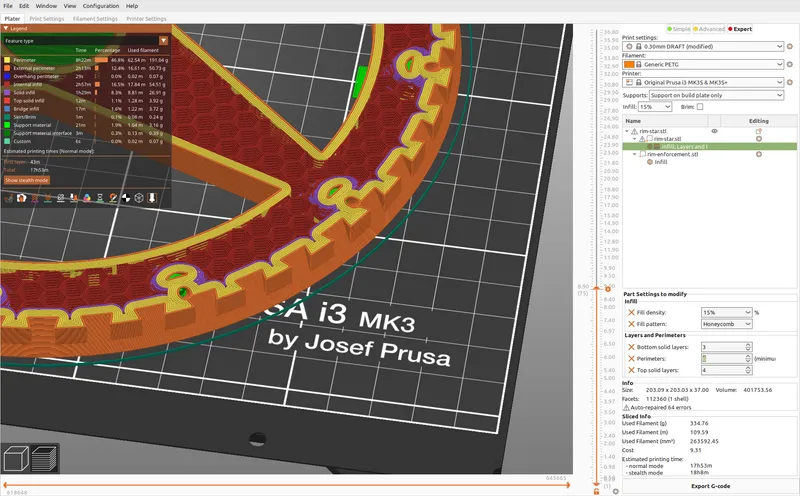
Task: Toggle Tool marker arrow icon
Action: click(x=152, y=198)
